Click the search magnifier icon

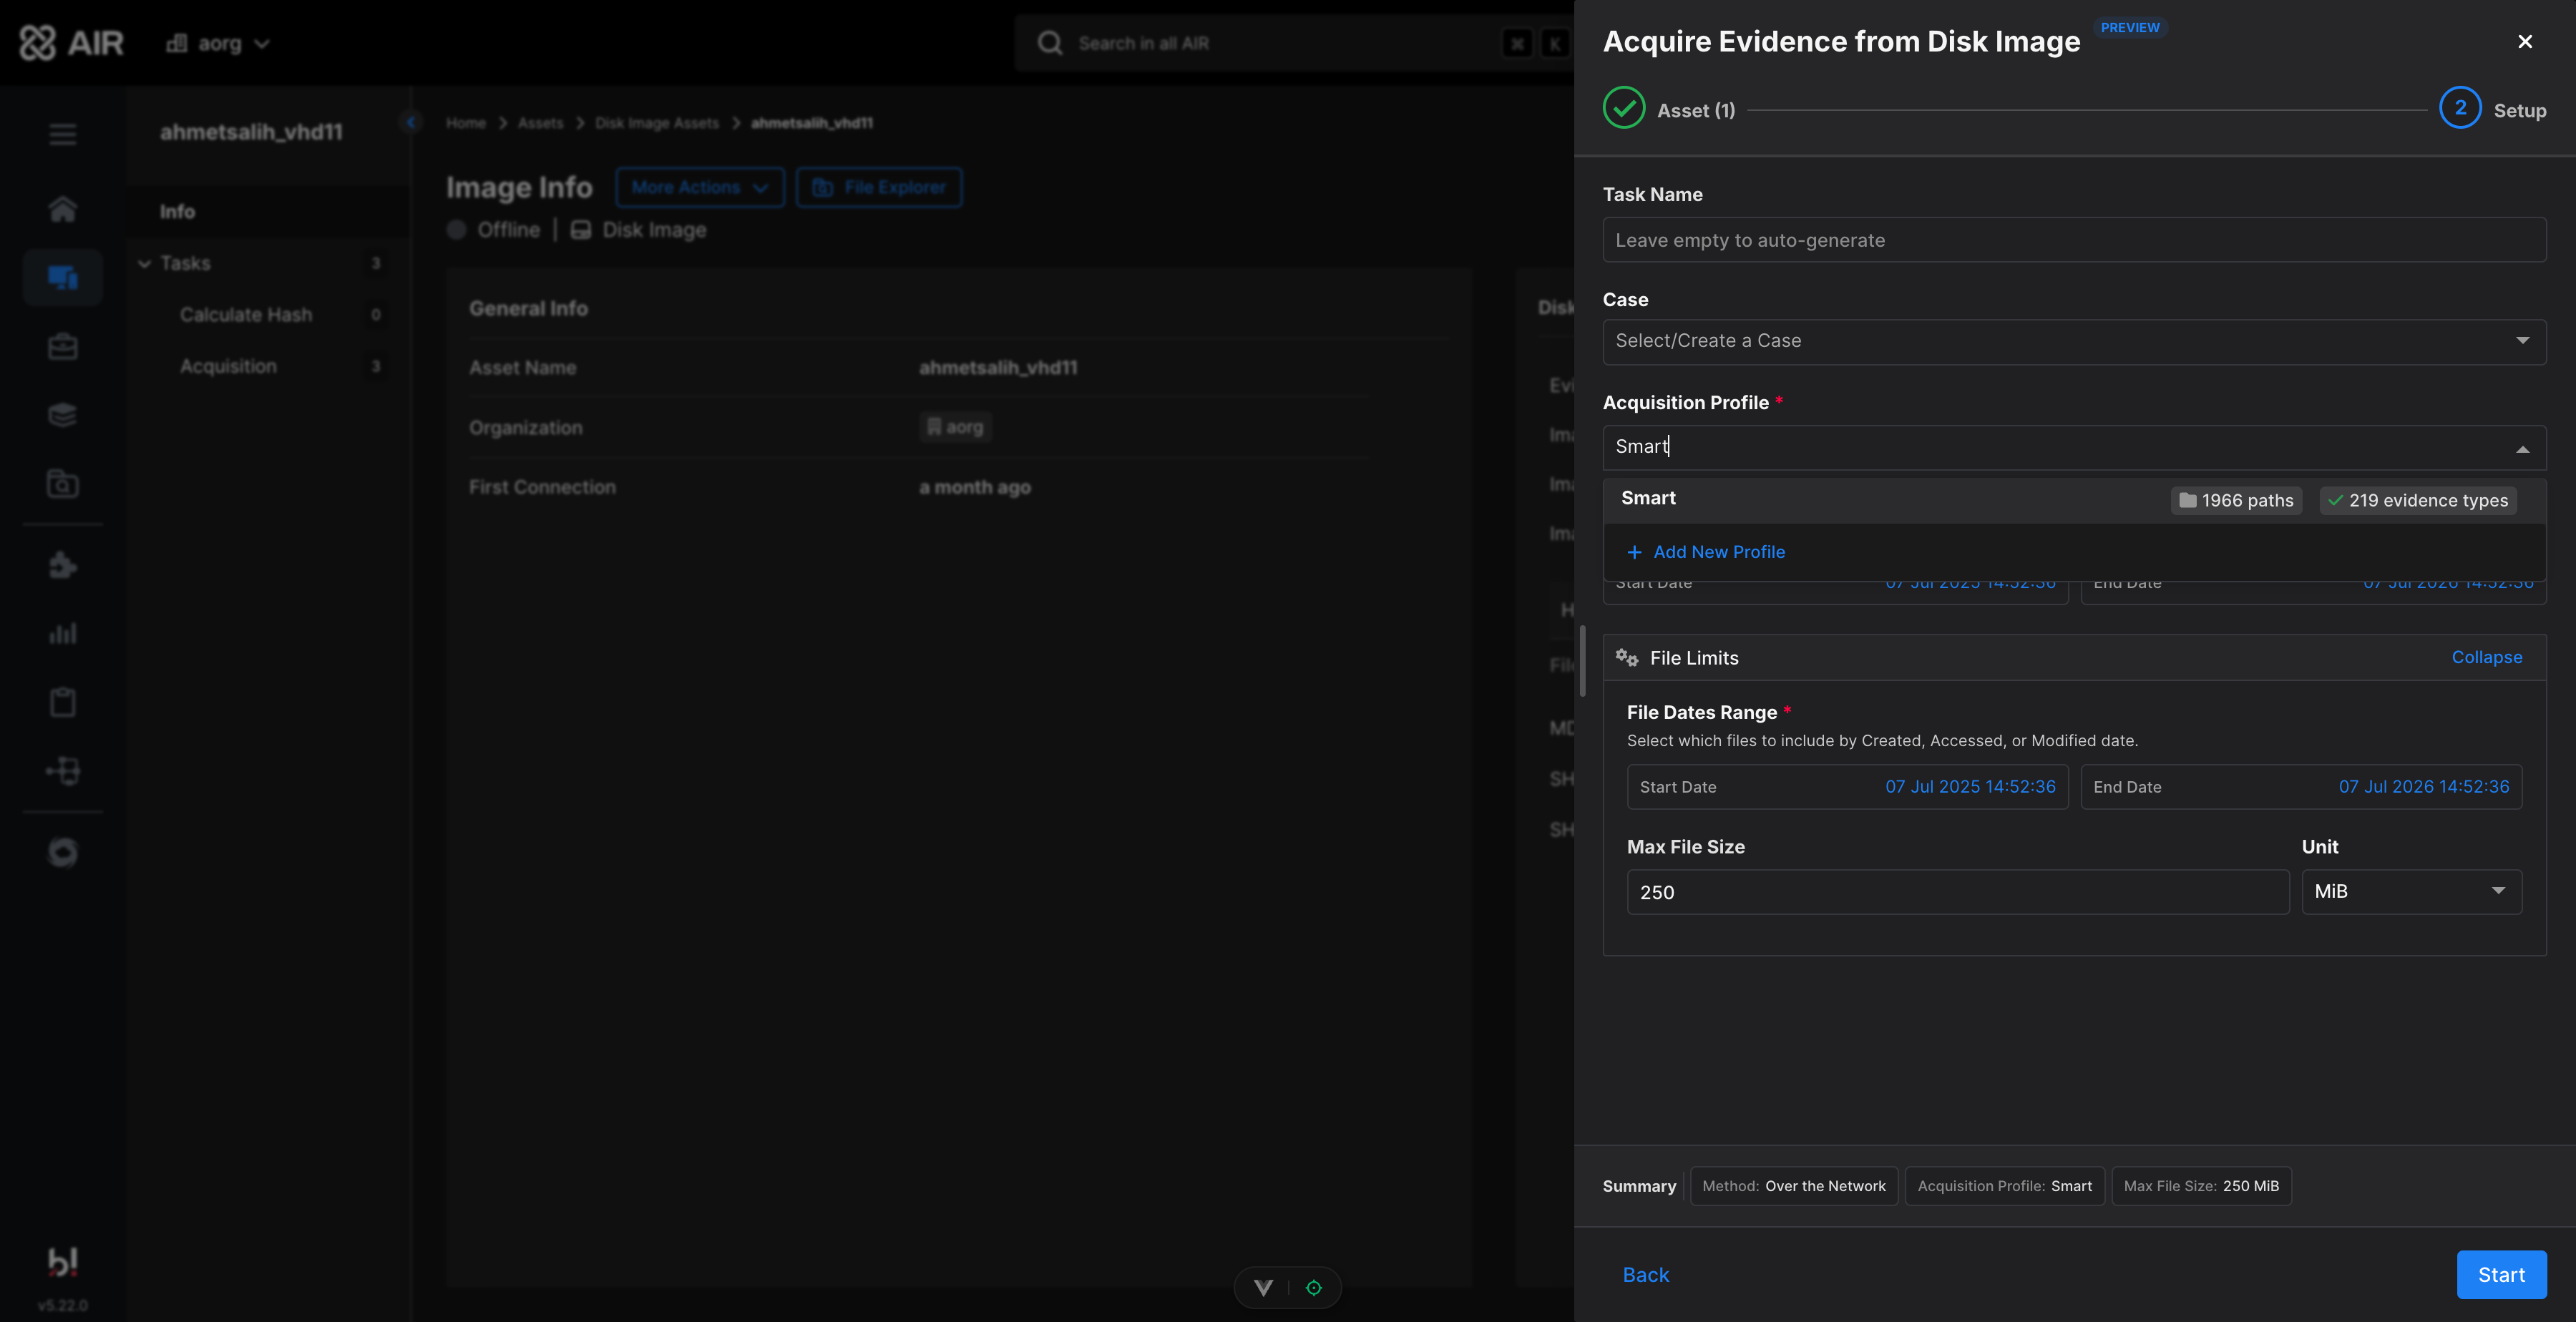point(1049,43)
